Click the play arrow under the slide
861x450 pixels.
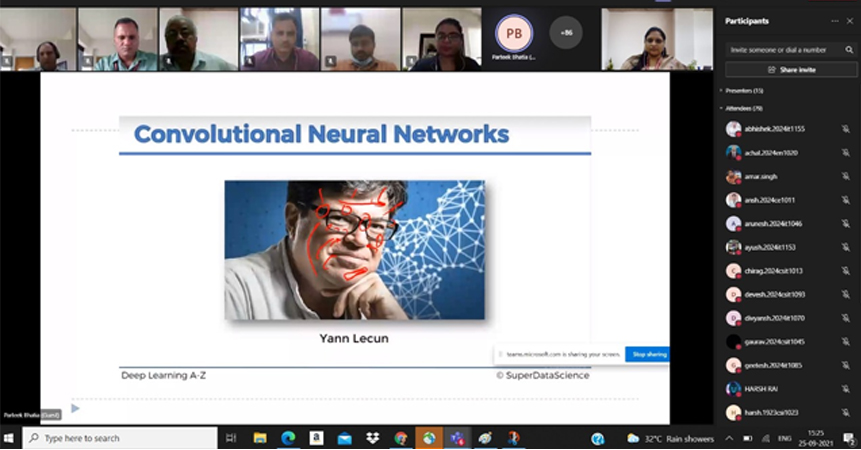coord(75,408)
